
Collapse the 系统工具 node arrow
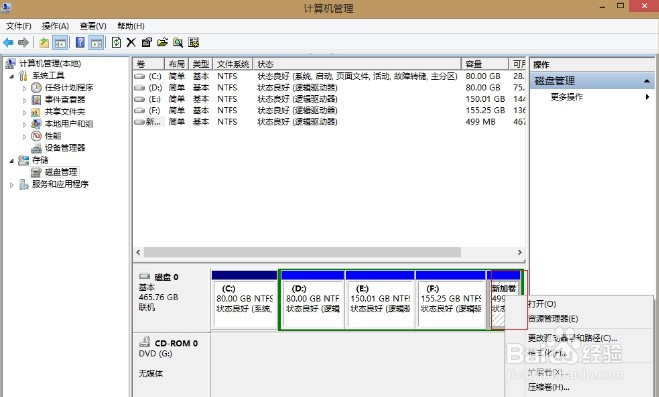pos(12,76)
